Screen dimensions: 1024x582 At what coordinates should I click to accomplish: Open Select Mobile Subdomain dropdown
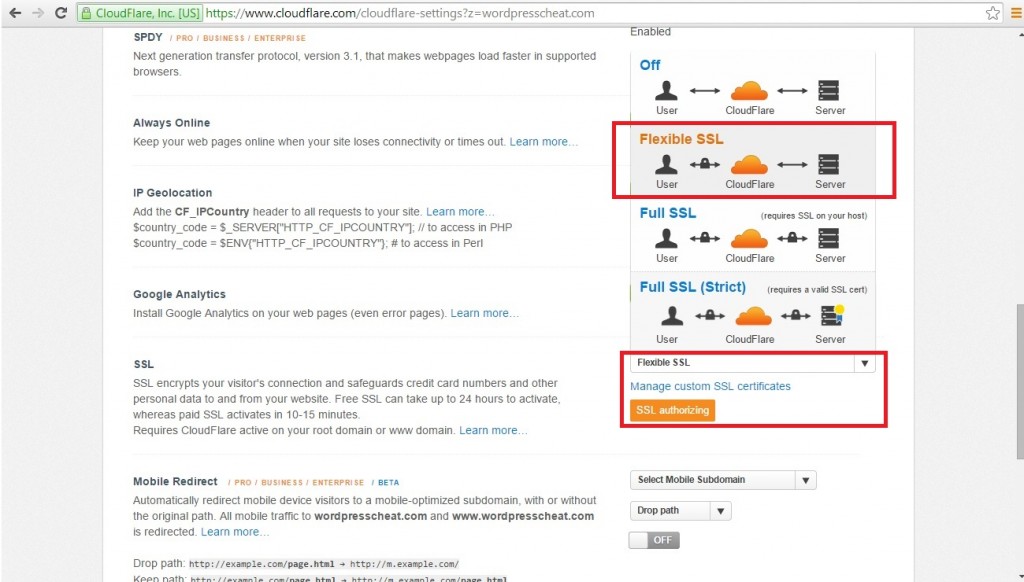tap(723, 479)
